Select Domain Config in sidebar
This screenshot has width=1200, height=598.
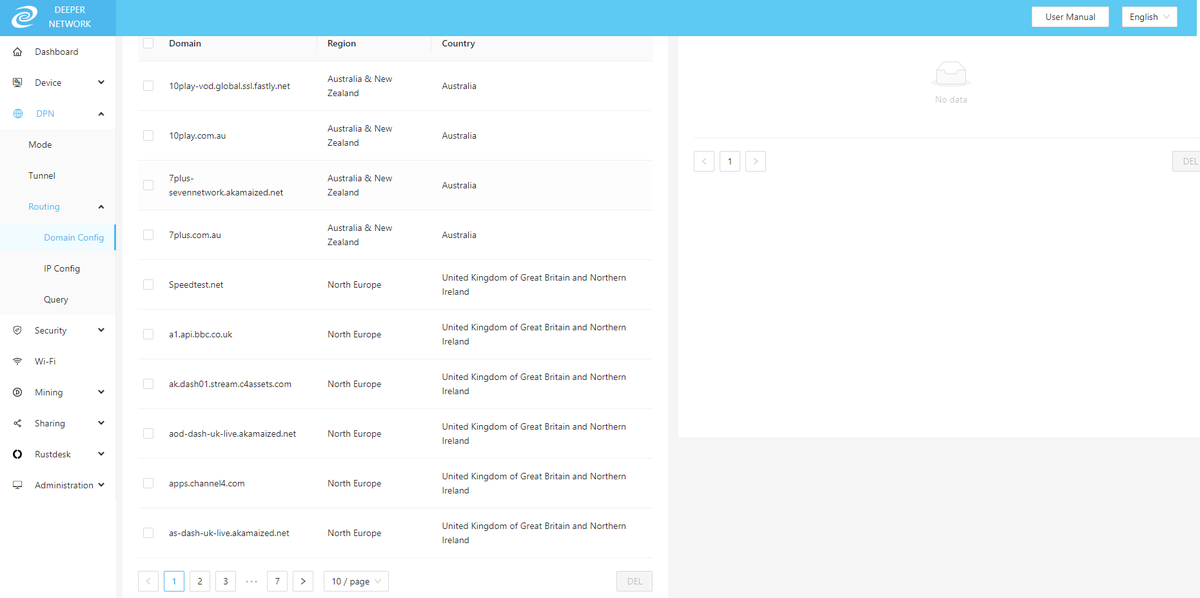[x=58, y=238]
